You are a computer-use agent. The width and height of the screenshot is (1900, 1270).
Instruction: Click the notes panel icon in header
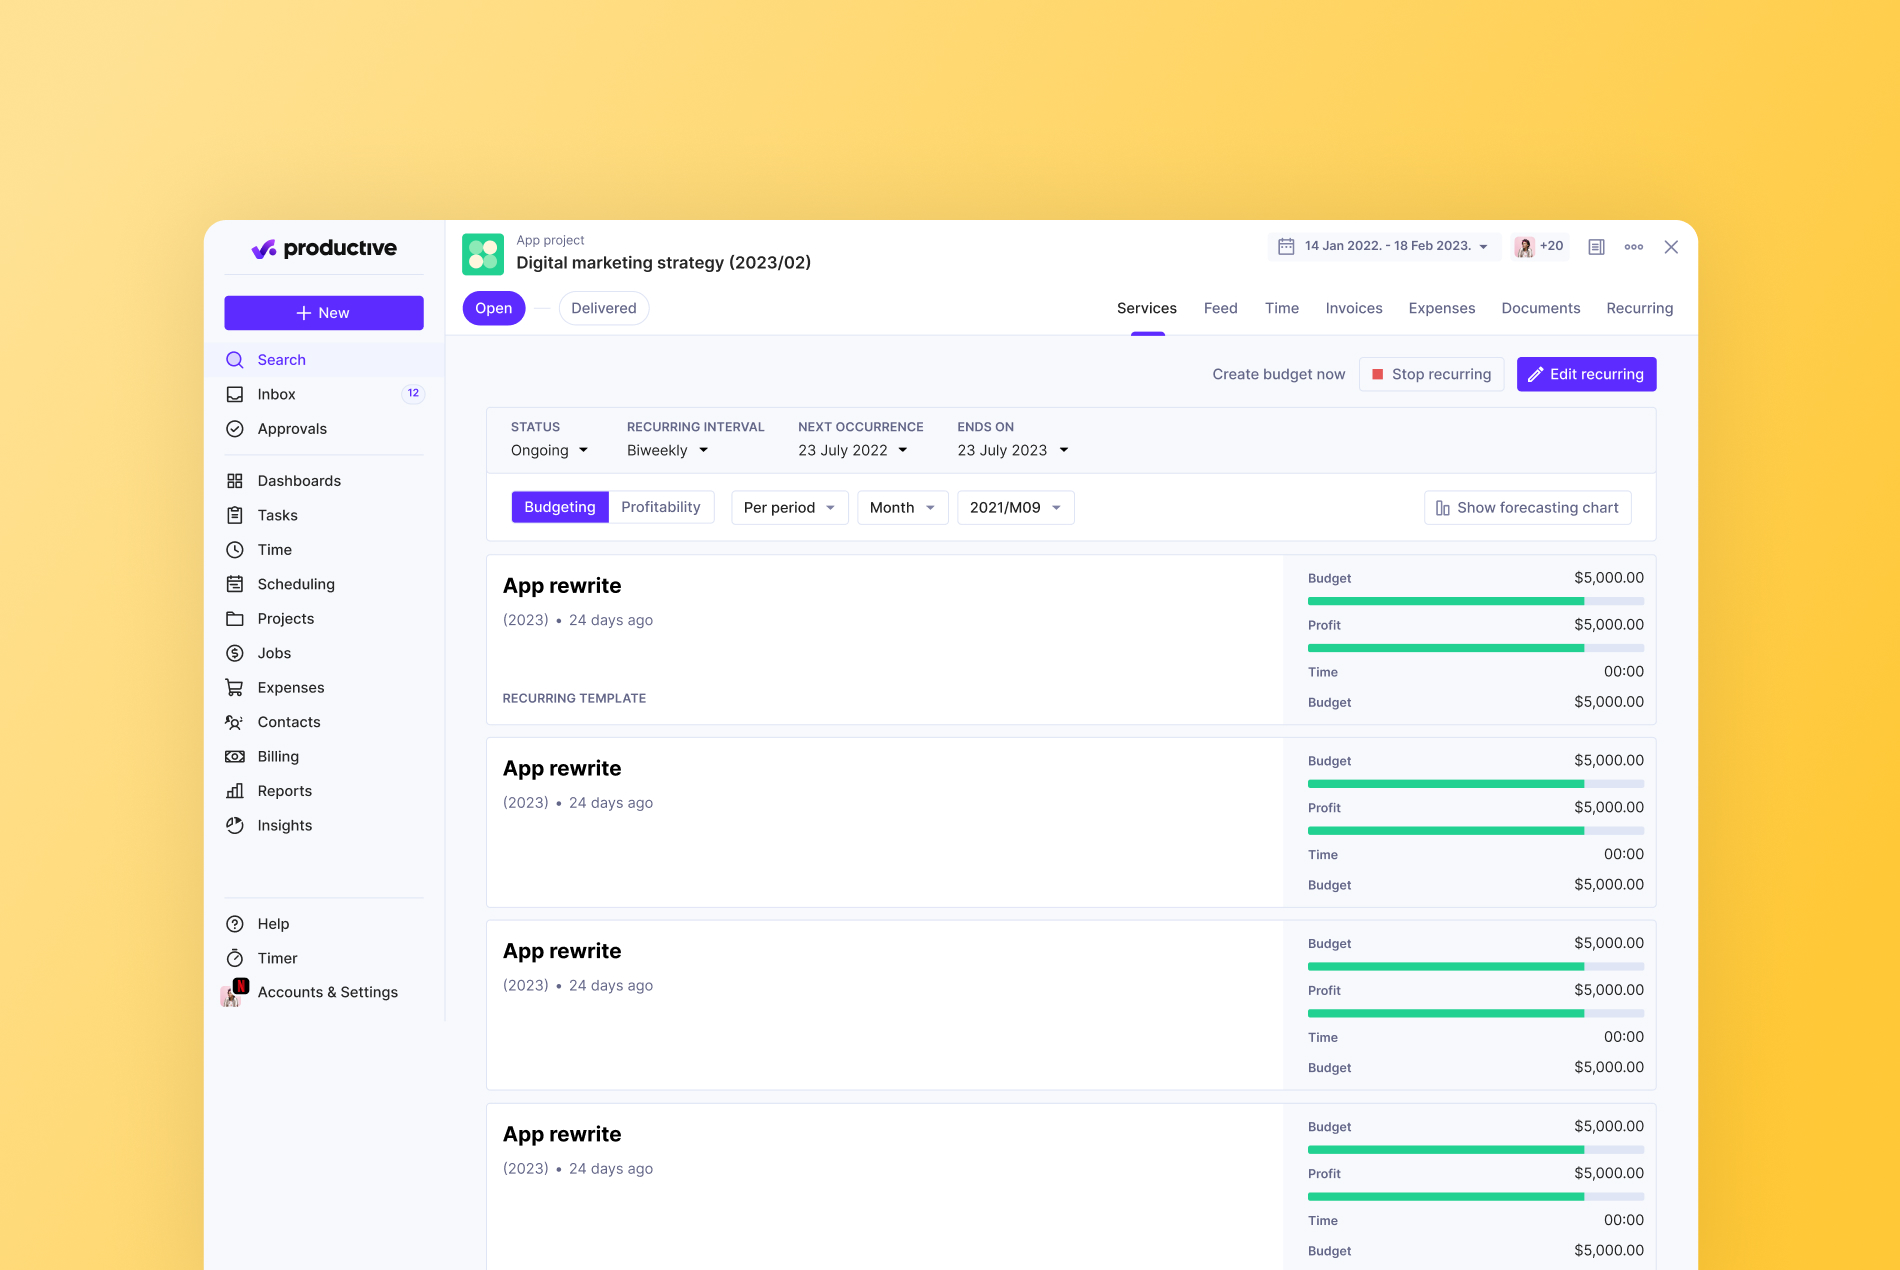coord(1596,247)
